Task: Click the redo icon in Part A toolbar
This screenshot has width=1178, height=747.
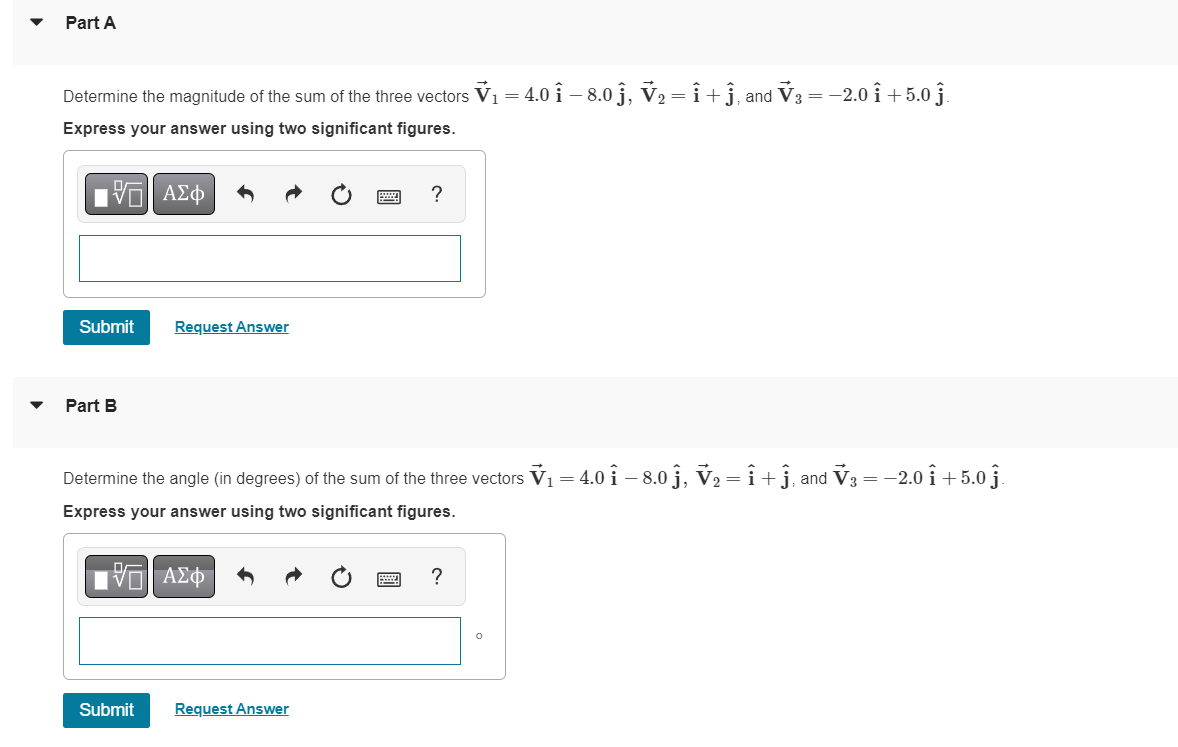Action: coord(293,193)
